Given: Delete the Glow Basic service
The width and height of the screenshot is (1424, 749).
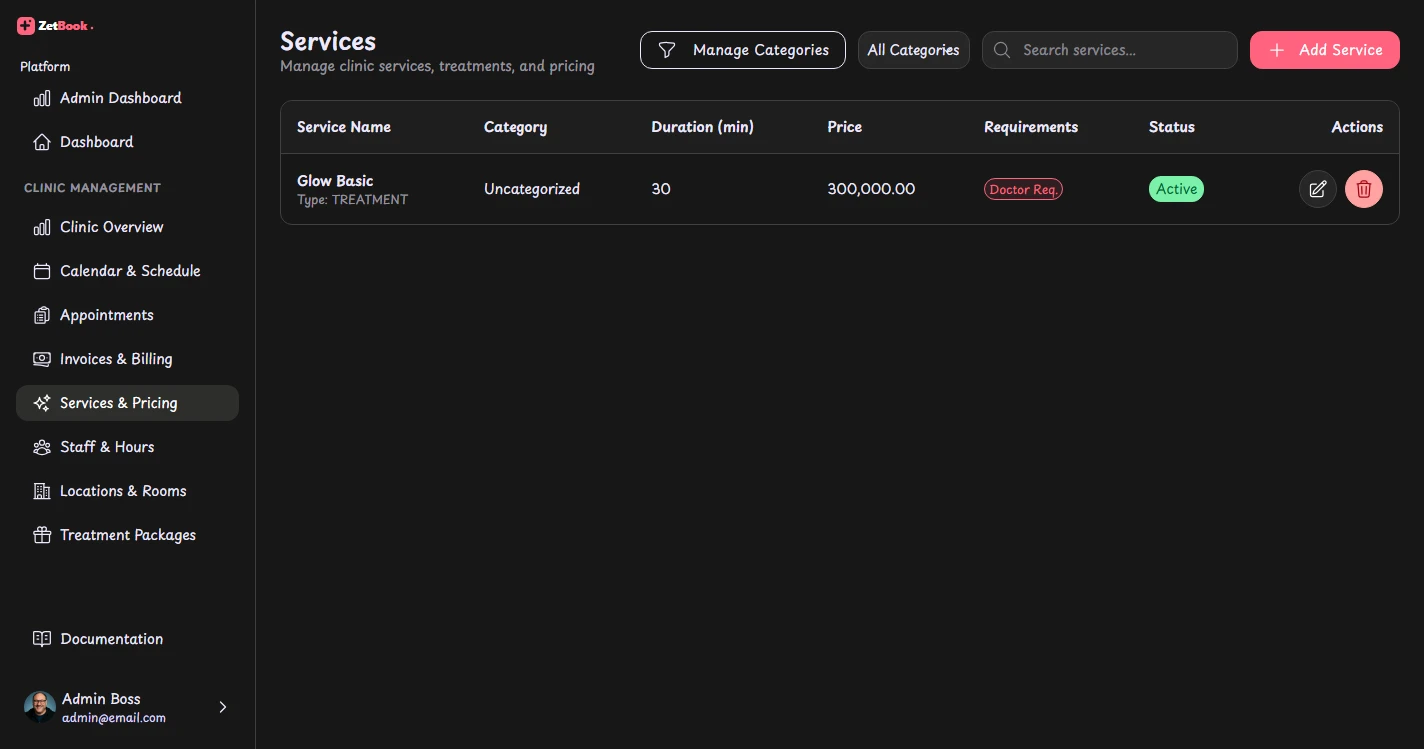Looking at the screenshot, I should click(x=1364, y=189).
